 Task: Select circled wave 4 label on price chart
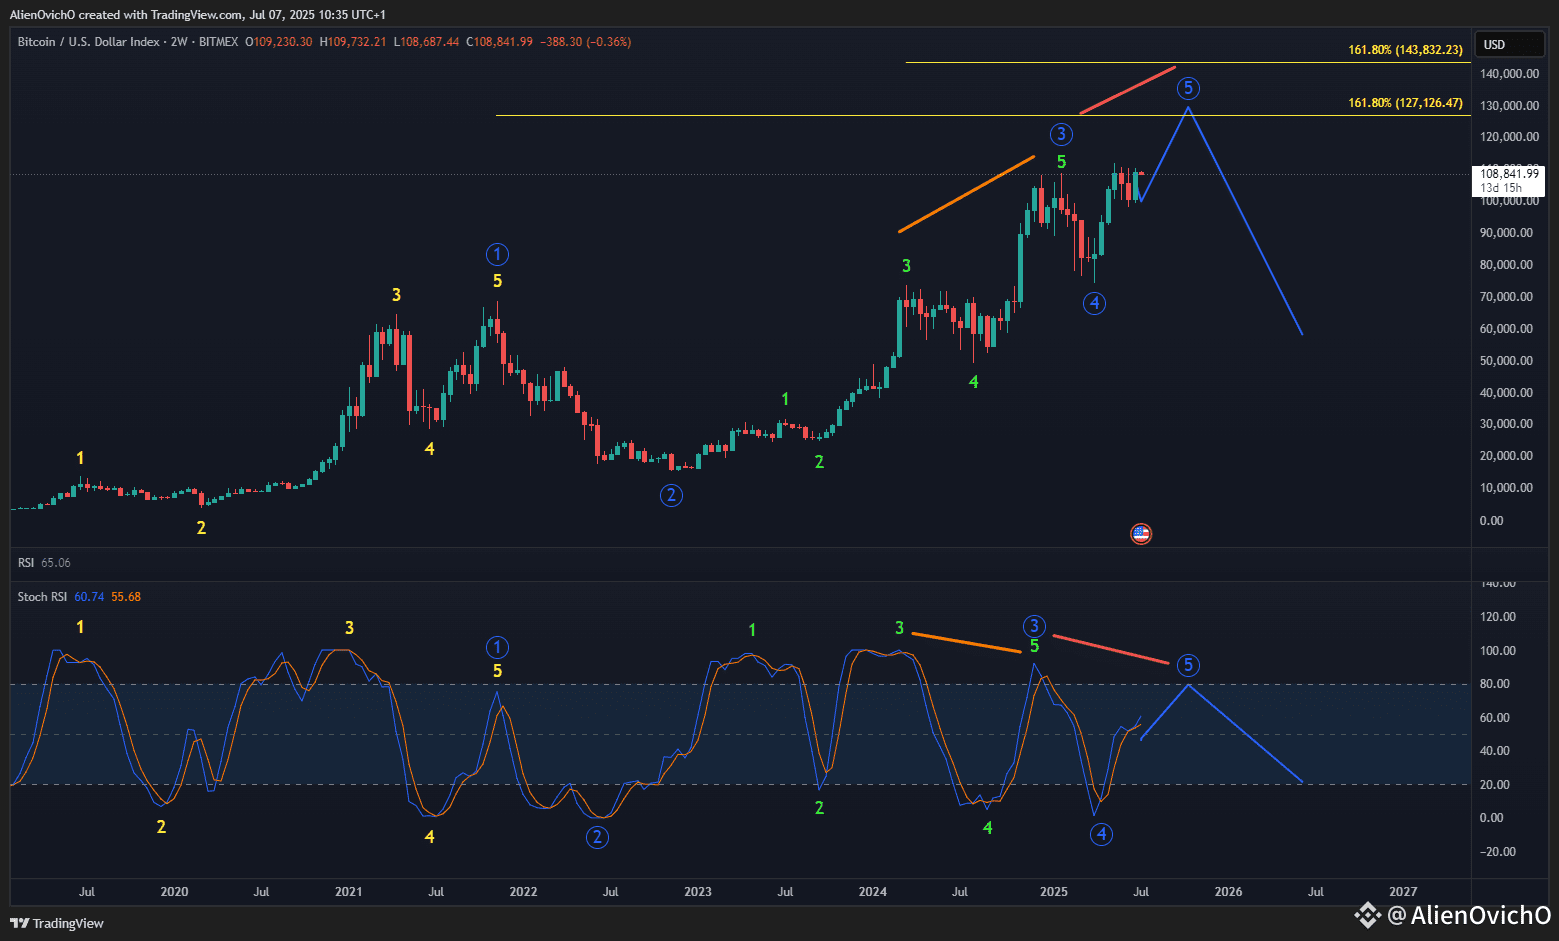[1094, 303]
